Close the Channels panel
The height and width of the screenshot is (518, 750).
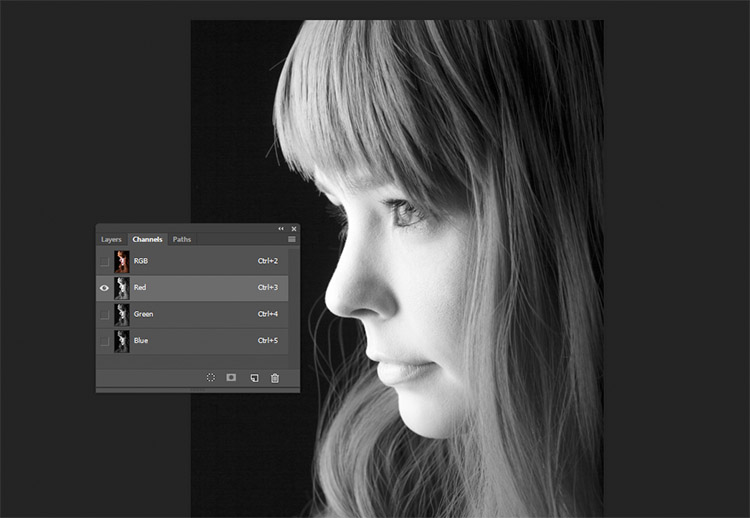point(294,229)
